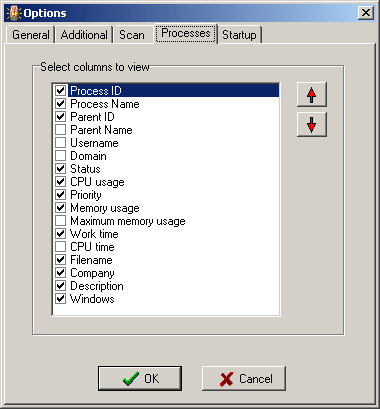Toggle the Work time checkbox
Viewport: 380px width, 409px height.
point(60,233)
